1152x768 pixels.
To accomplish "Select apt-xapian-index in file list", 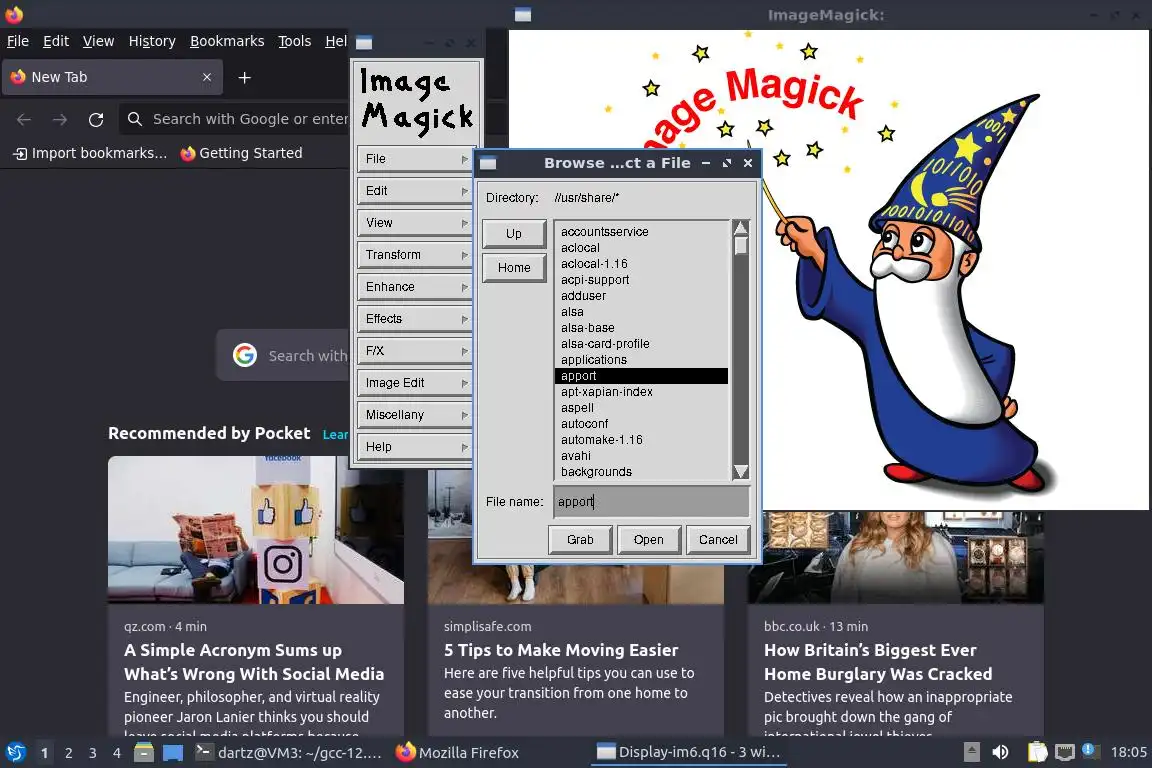I will (641, 392).
